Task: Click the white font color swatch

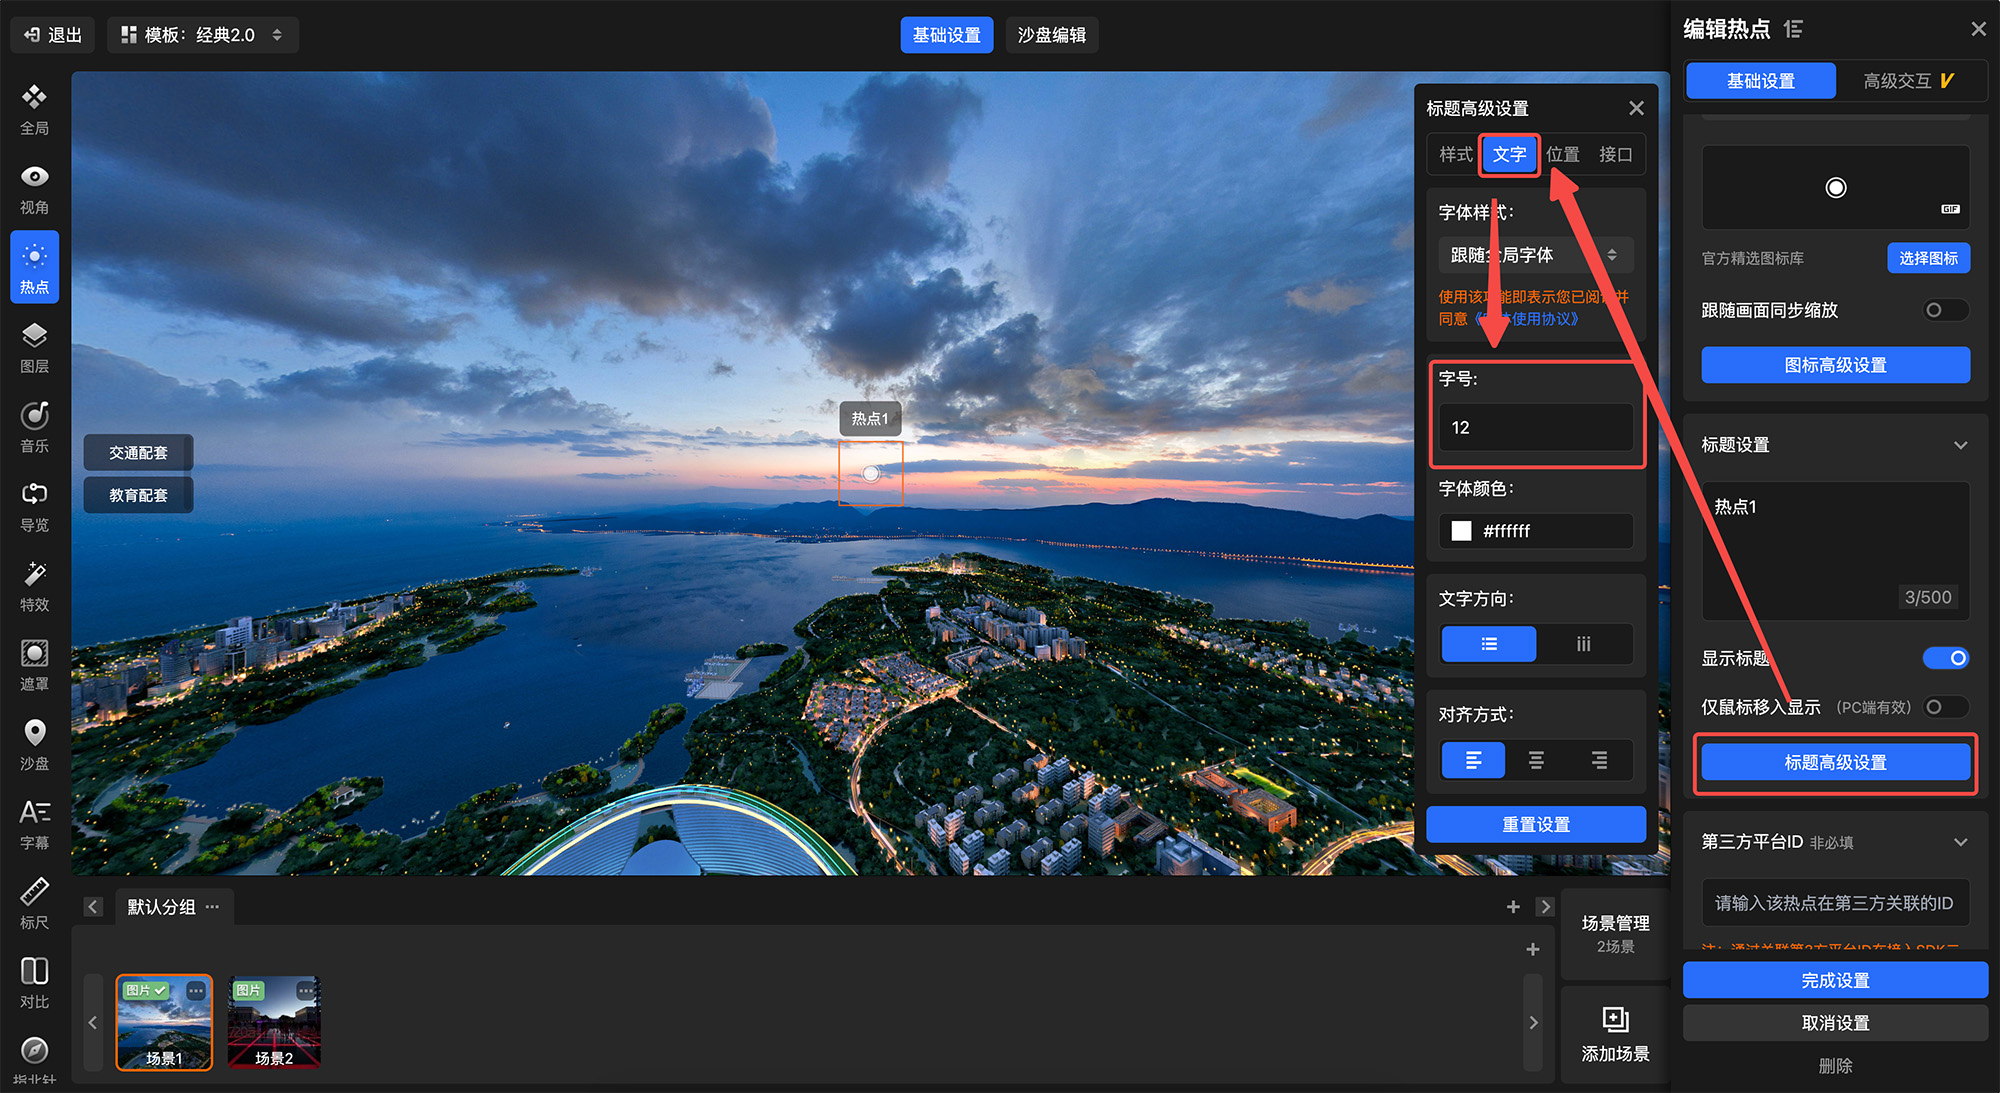Action: (x=1461, y=531)
